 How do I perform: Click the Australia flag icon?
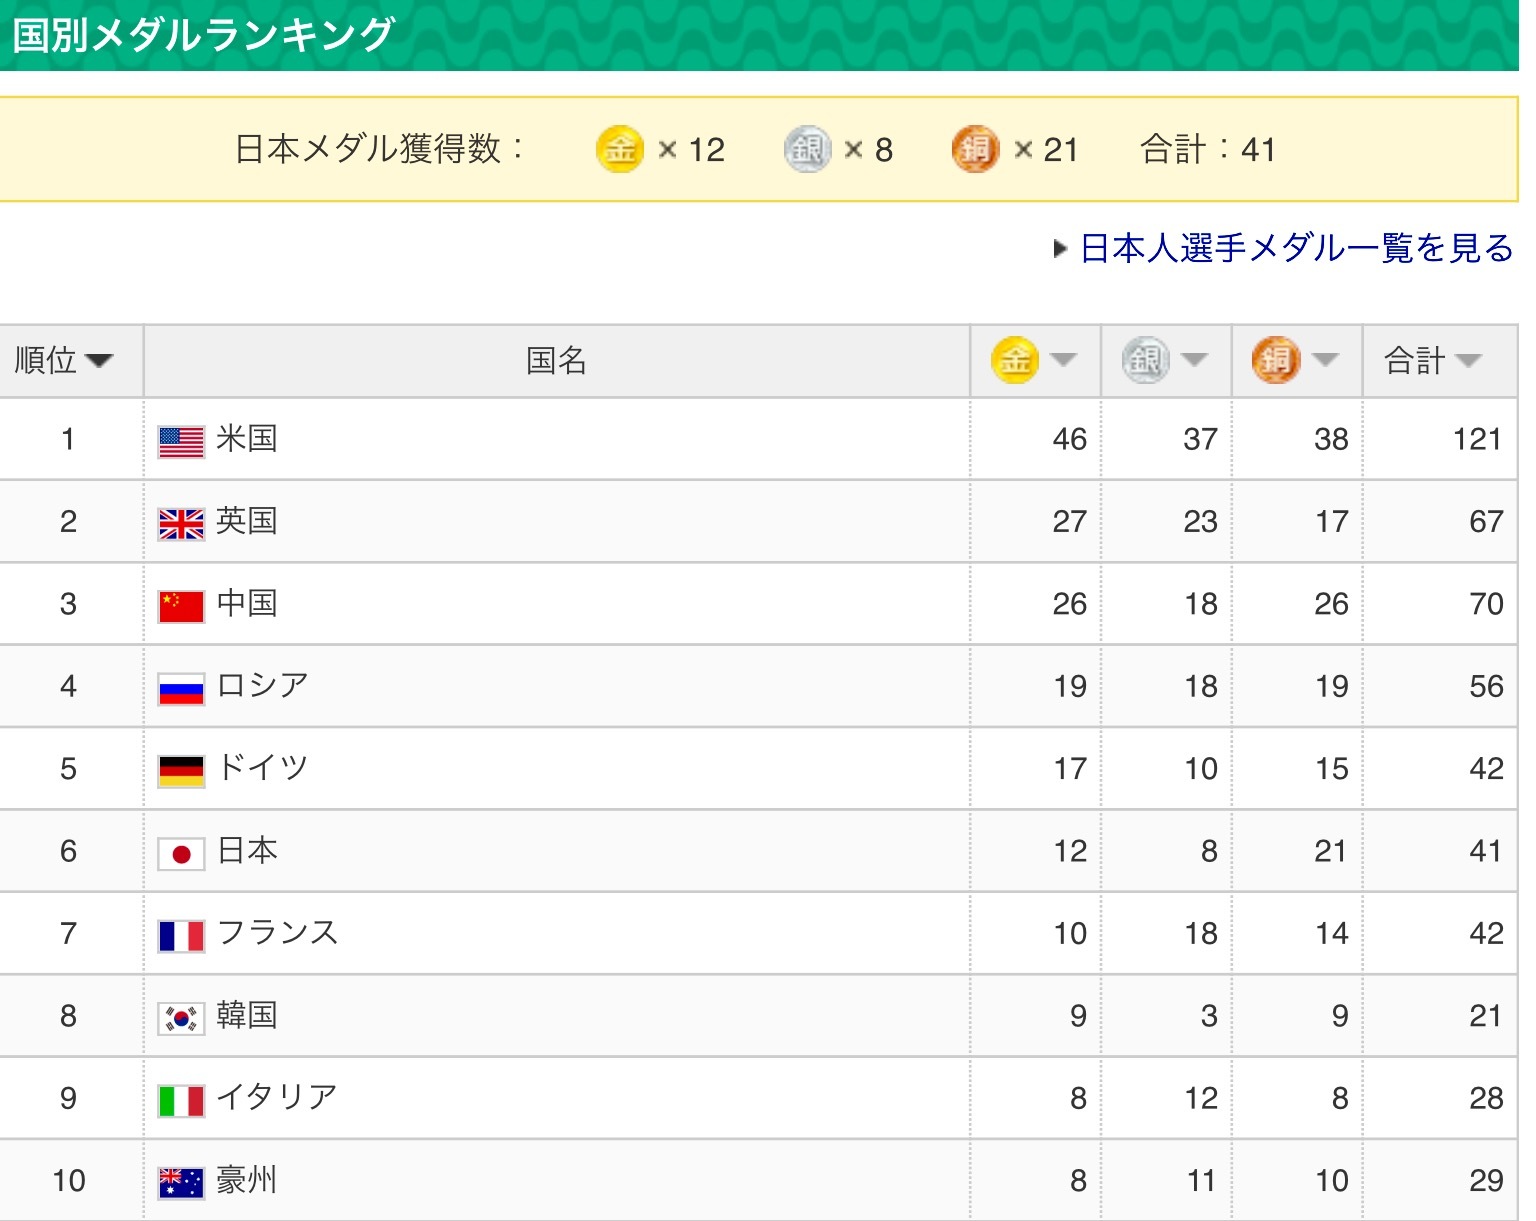click(x=181, y=1183)
